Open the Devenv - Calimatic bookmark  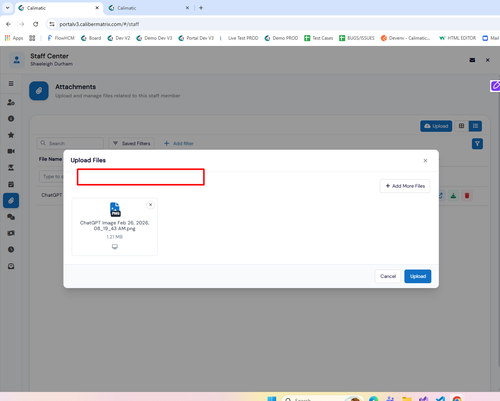pos(406,38)
